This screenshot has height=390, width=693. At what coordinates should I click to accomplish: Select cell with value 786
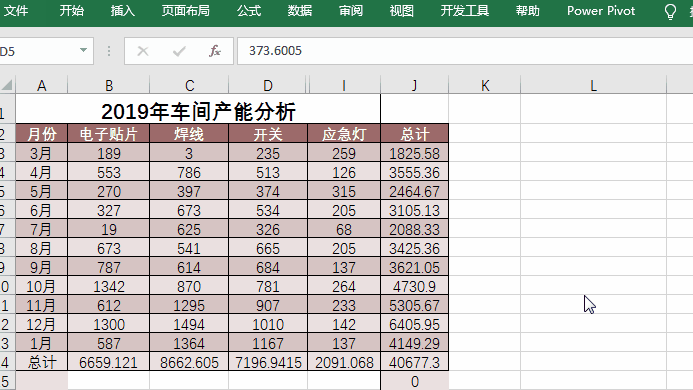(189, 172)
